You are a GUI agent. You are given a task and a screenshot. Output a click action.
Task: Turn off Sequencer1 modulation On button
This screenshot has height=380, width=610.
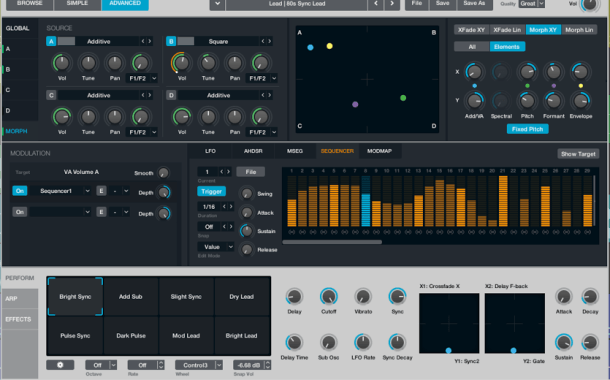(20, 191)
